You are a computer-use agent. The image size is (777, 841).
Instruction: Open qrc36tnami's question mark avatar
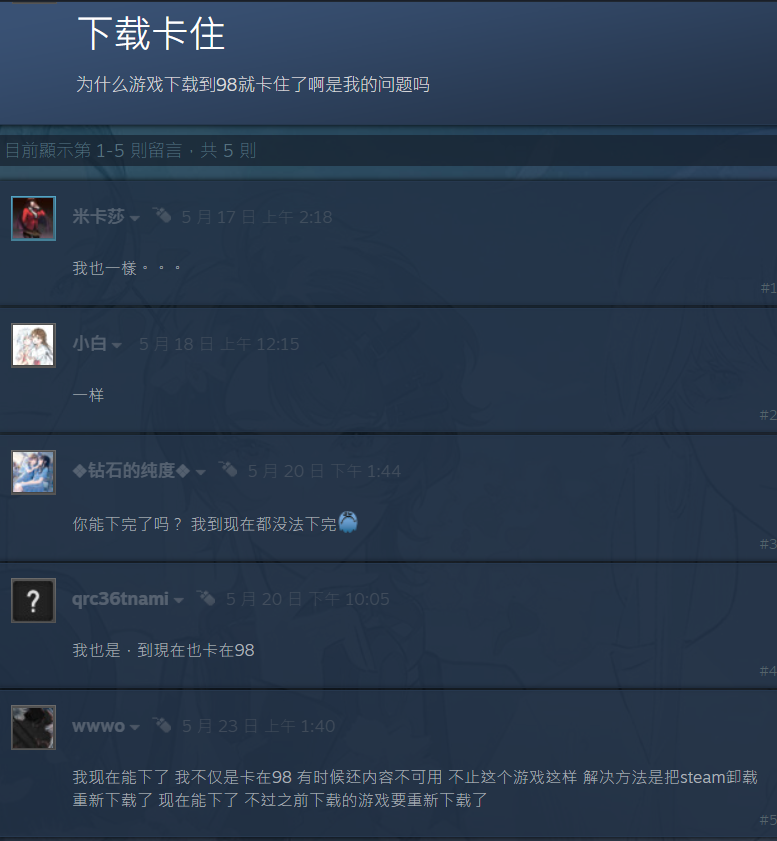(33, 600)
